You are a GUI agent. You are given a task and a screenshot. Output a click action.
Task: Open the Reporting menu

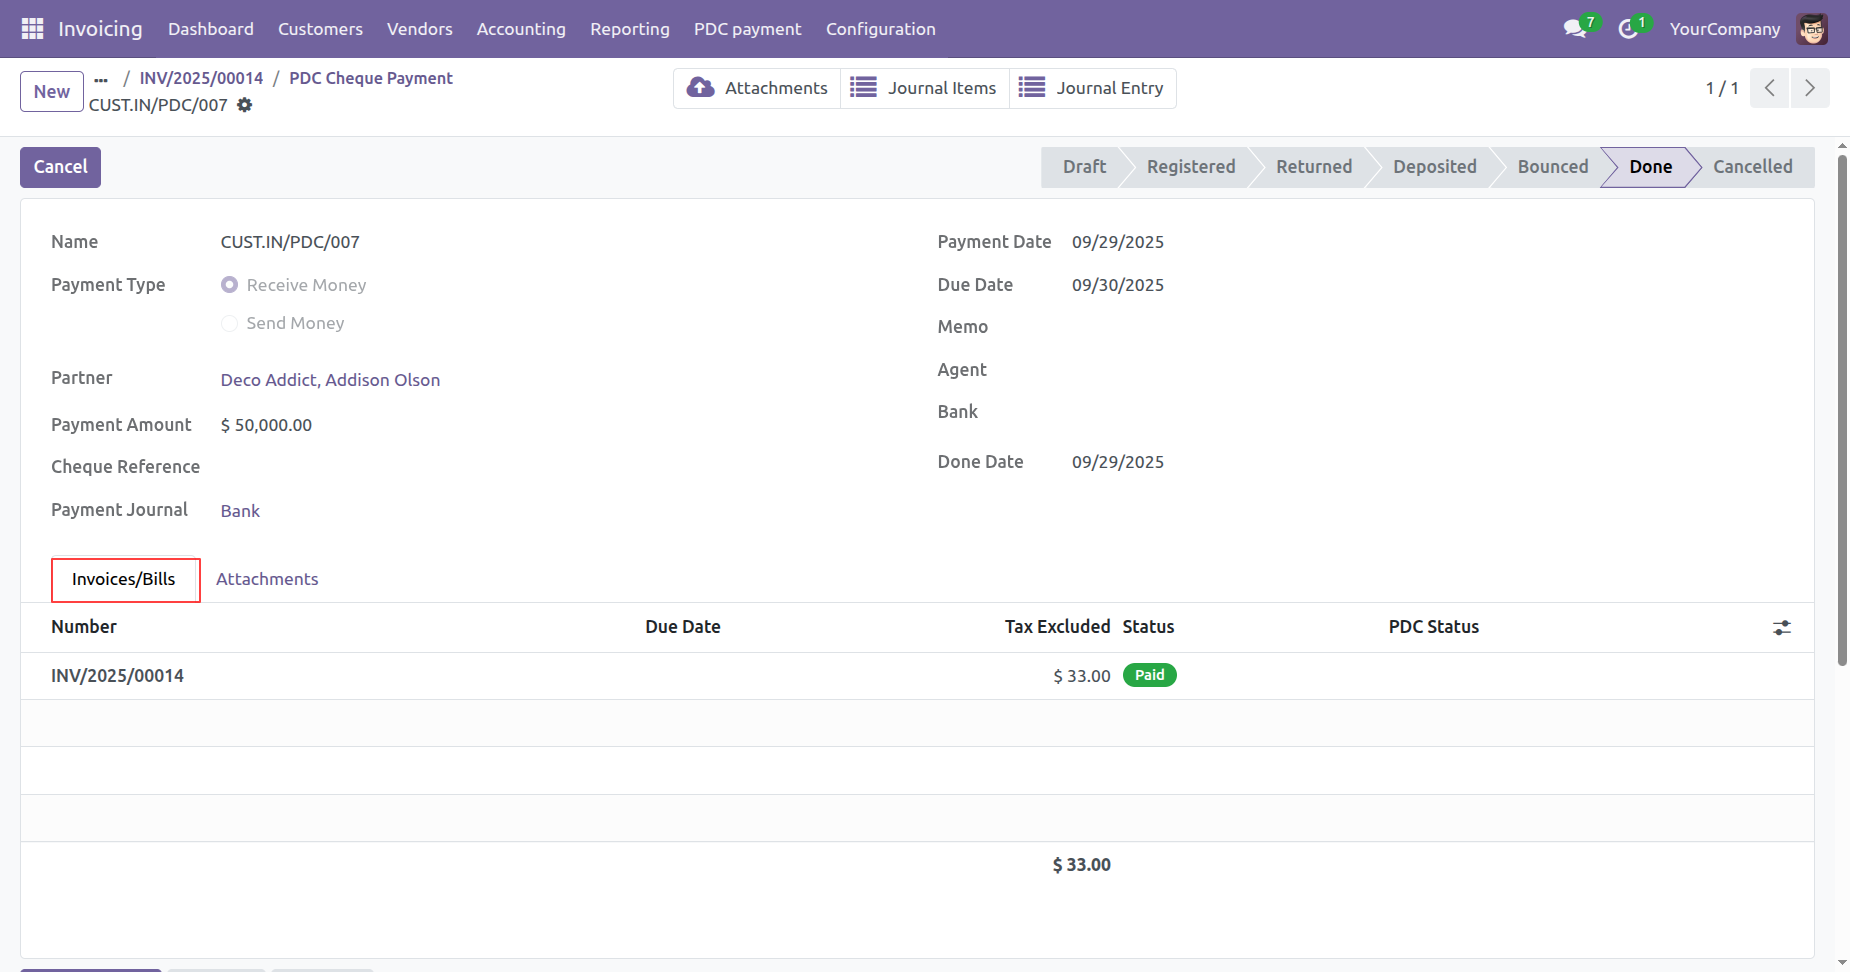(629, 29)
